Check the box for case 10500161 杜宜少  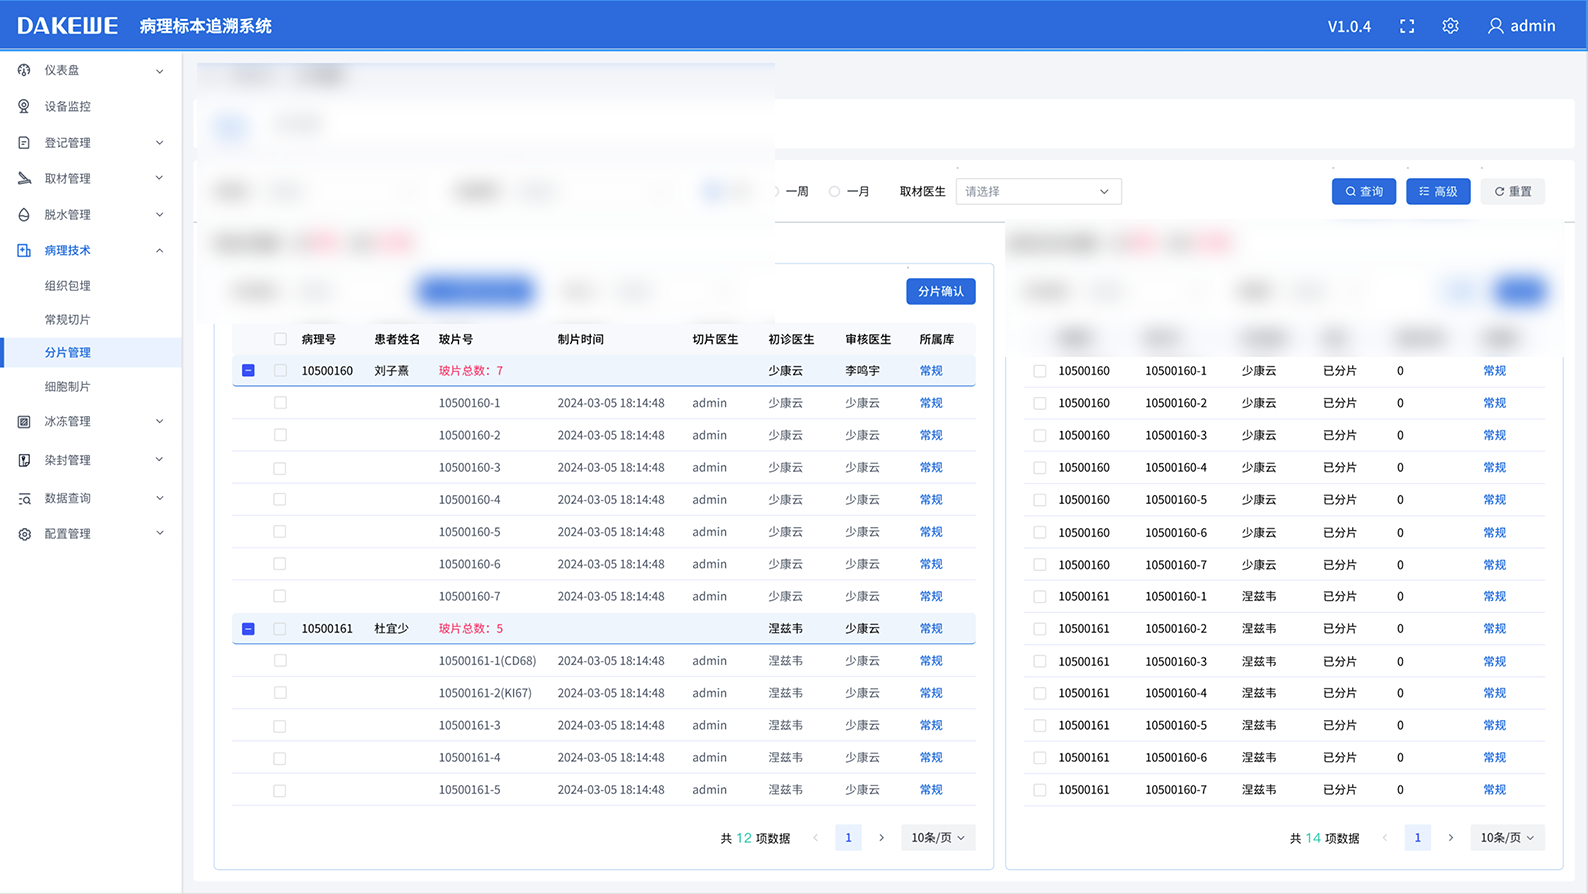click(280, 629)
